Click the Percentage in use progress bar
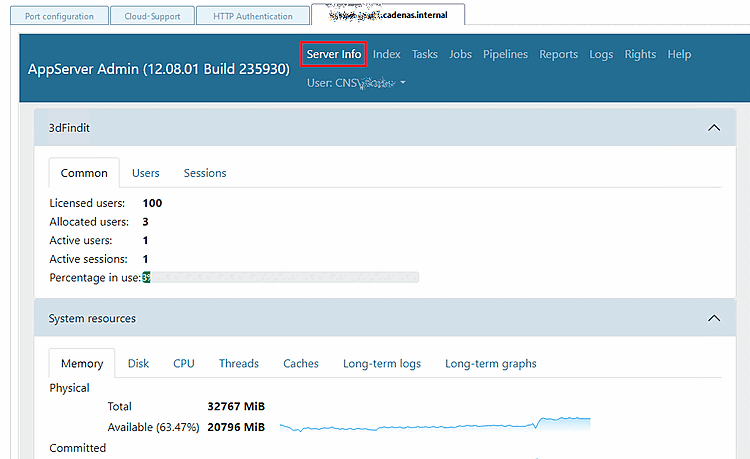Image resolution: width=750 pixels, height=459 pixels. click(281, 277)
